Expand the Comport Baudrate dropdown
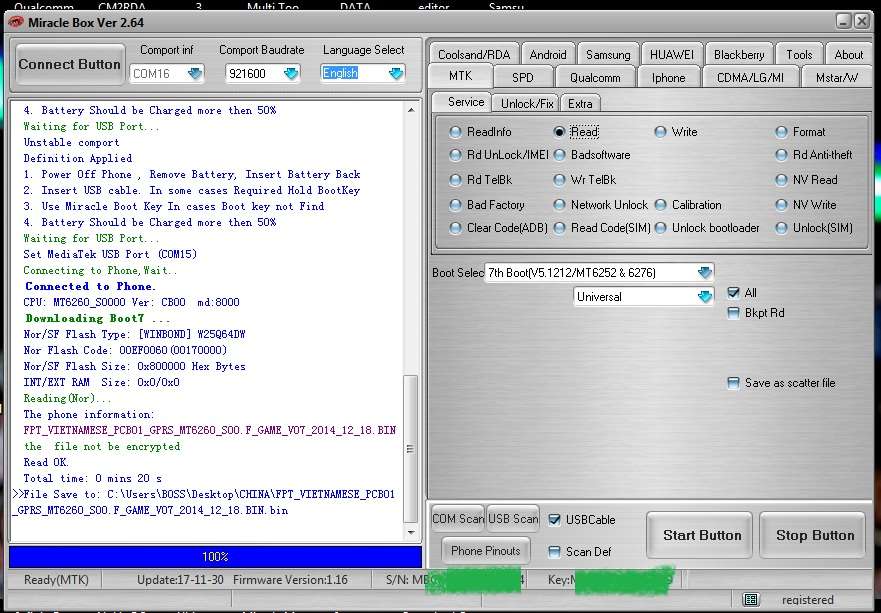Screen dimensions: 881x613 click(290, 73)
